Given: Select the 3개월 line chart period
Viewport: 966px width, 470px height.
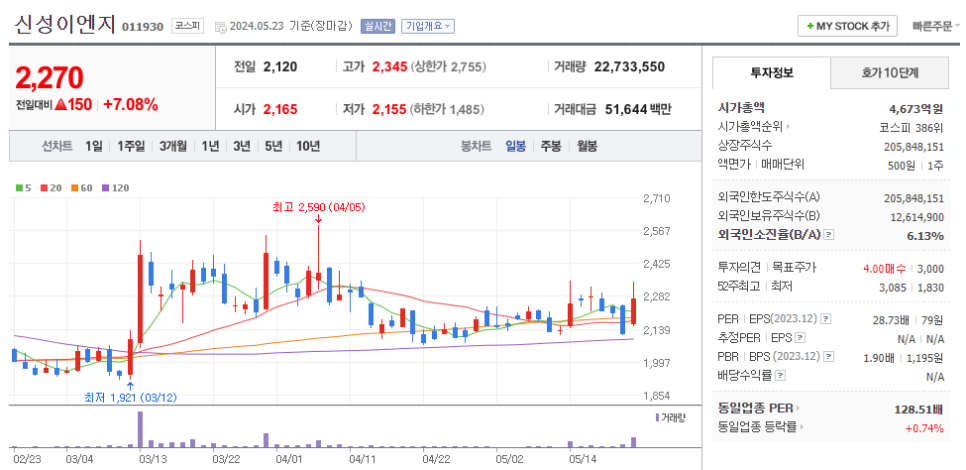Looking at the screenshot, I should pos(173,146).
